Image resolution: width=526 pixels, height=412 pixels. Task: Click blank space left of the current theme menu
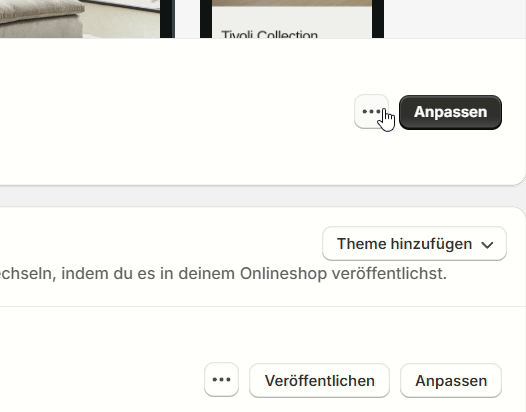click(x=174, y=112)
